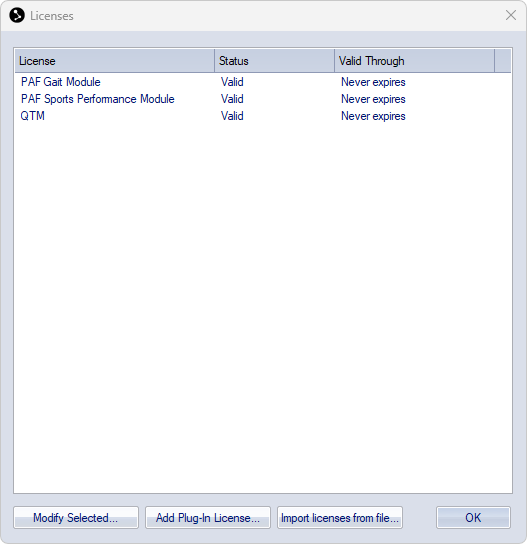
Task: Click Never expires for PAF Sports Performance Module
Action: point(373,99)
